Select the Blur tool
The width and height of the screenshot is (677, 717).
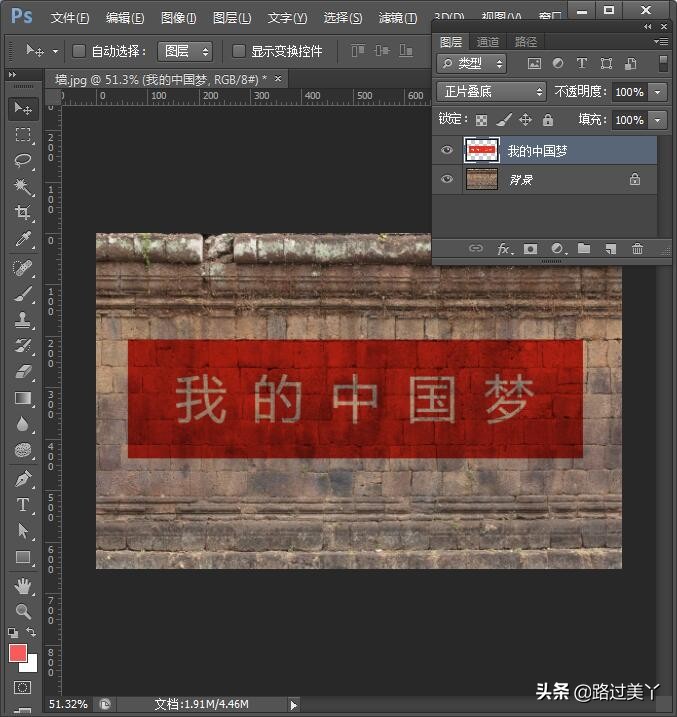pyautogui.click(x=23, y=424)
